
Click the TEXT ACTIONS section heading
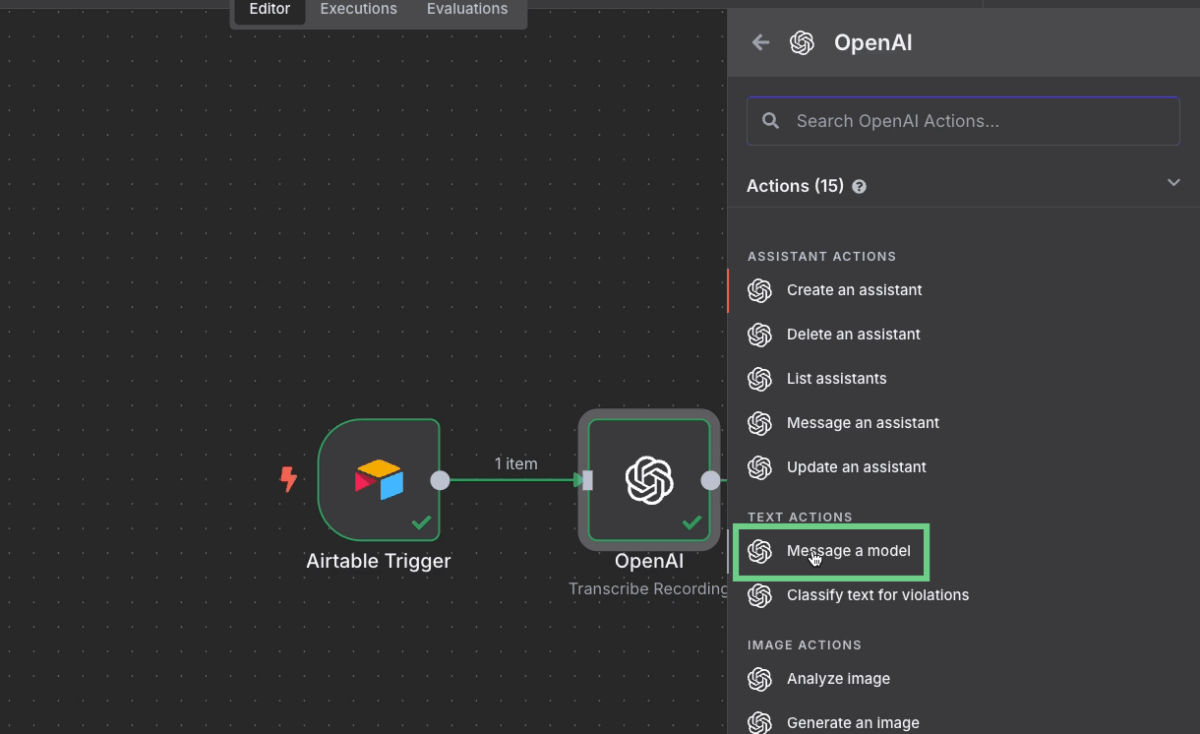(800, 517)
